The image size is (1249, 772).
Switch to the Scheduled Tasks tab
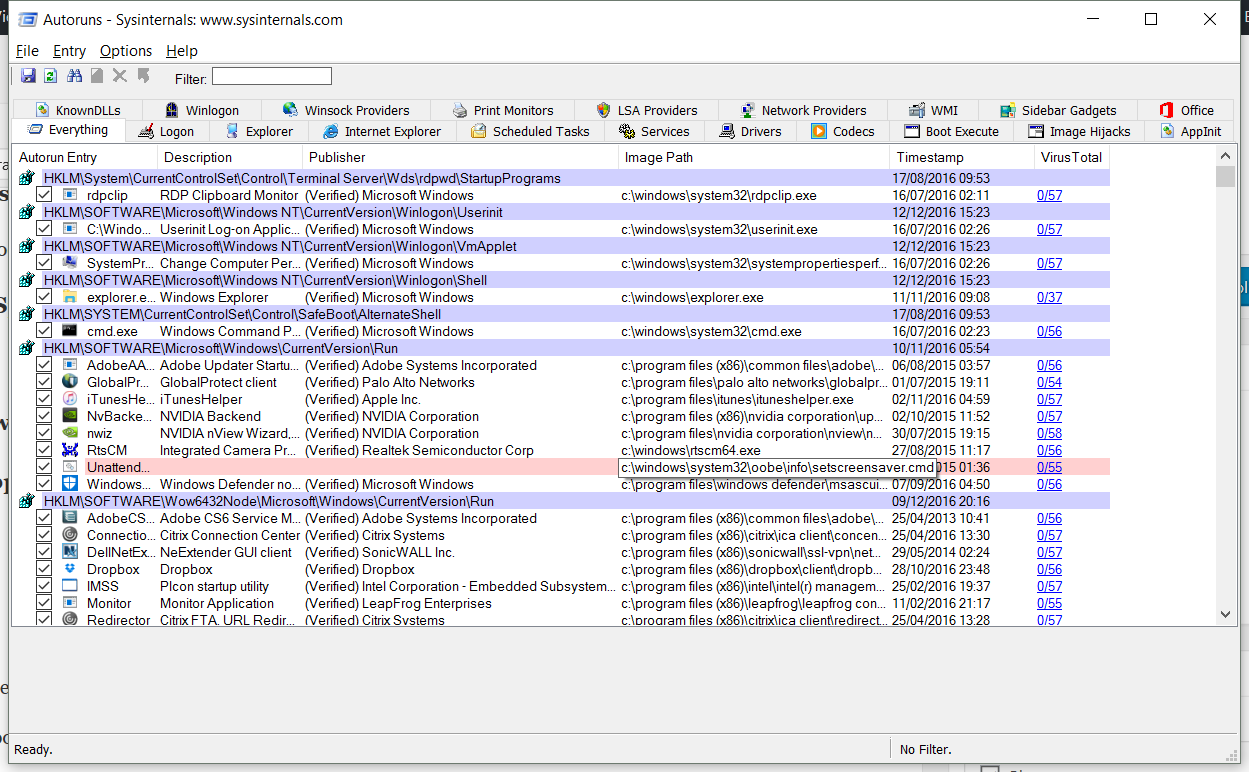[530, 131]
